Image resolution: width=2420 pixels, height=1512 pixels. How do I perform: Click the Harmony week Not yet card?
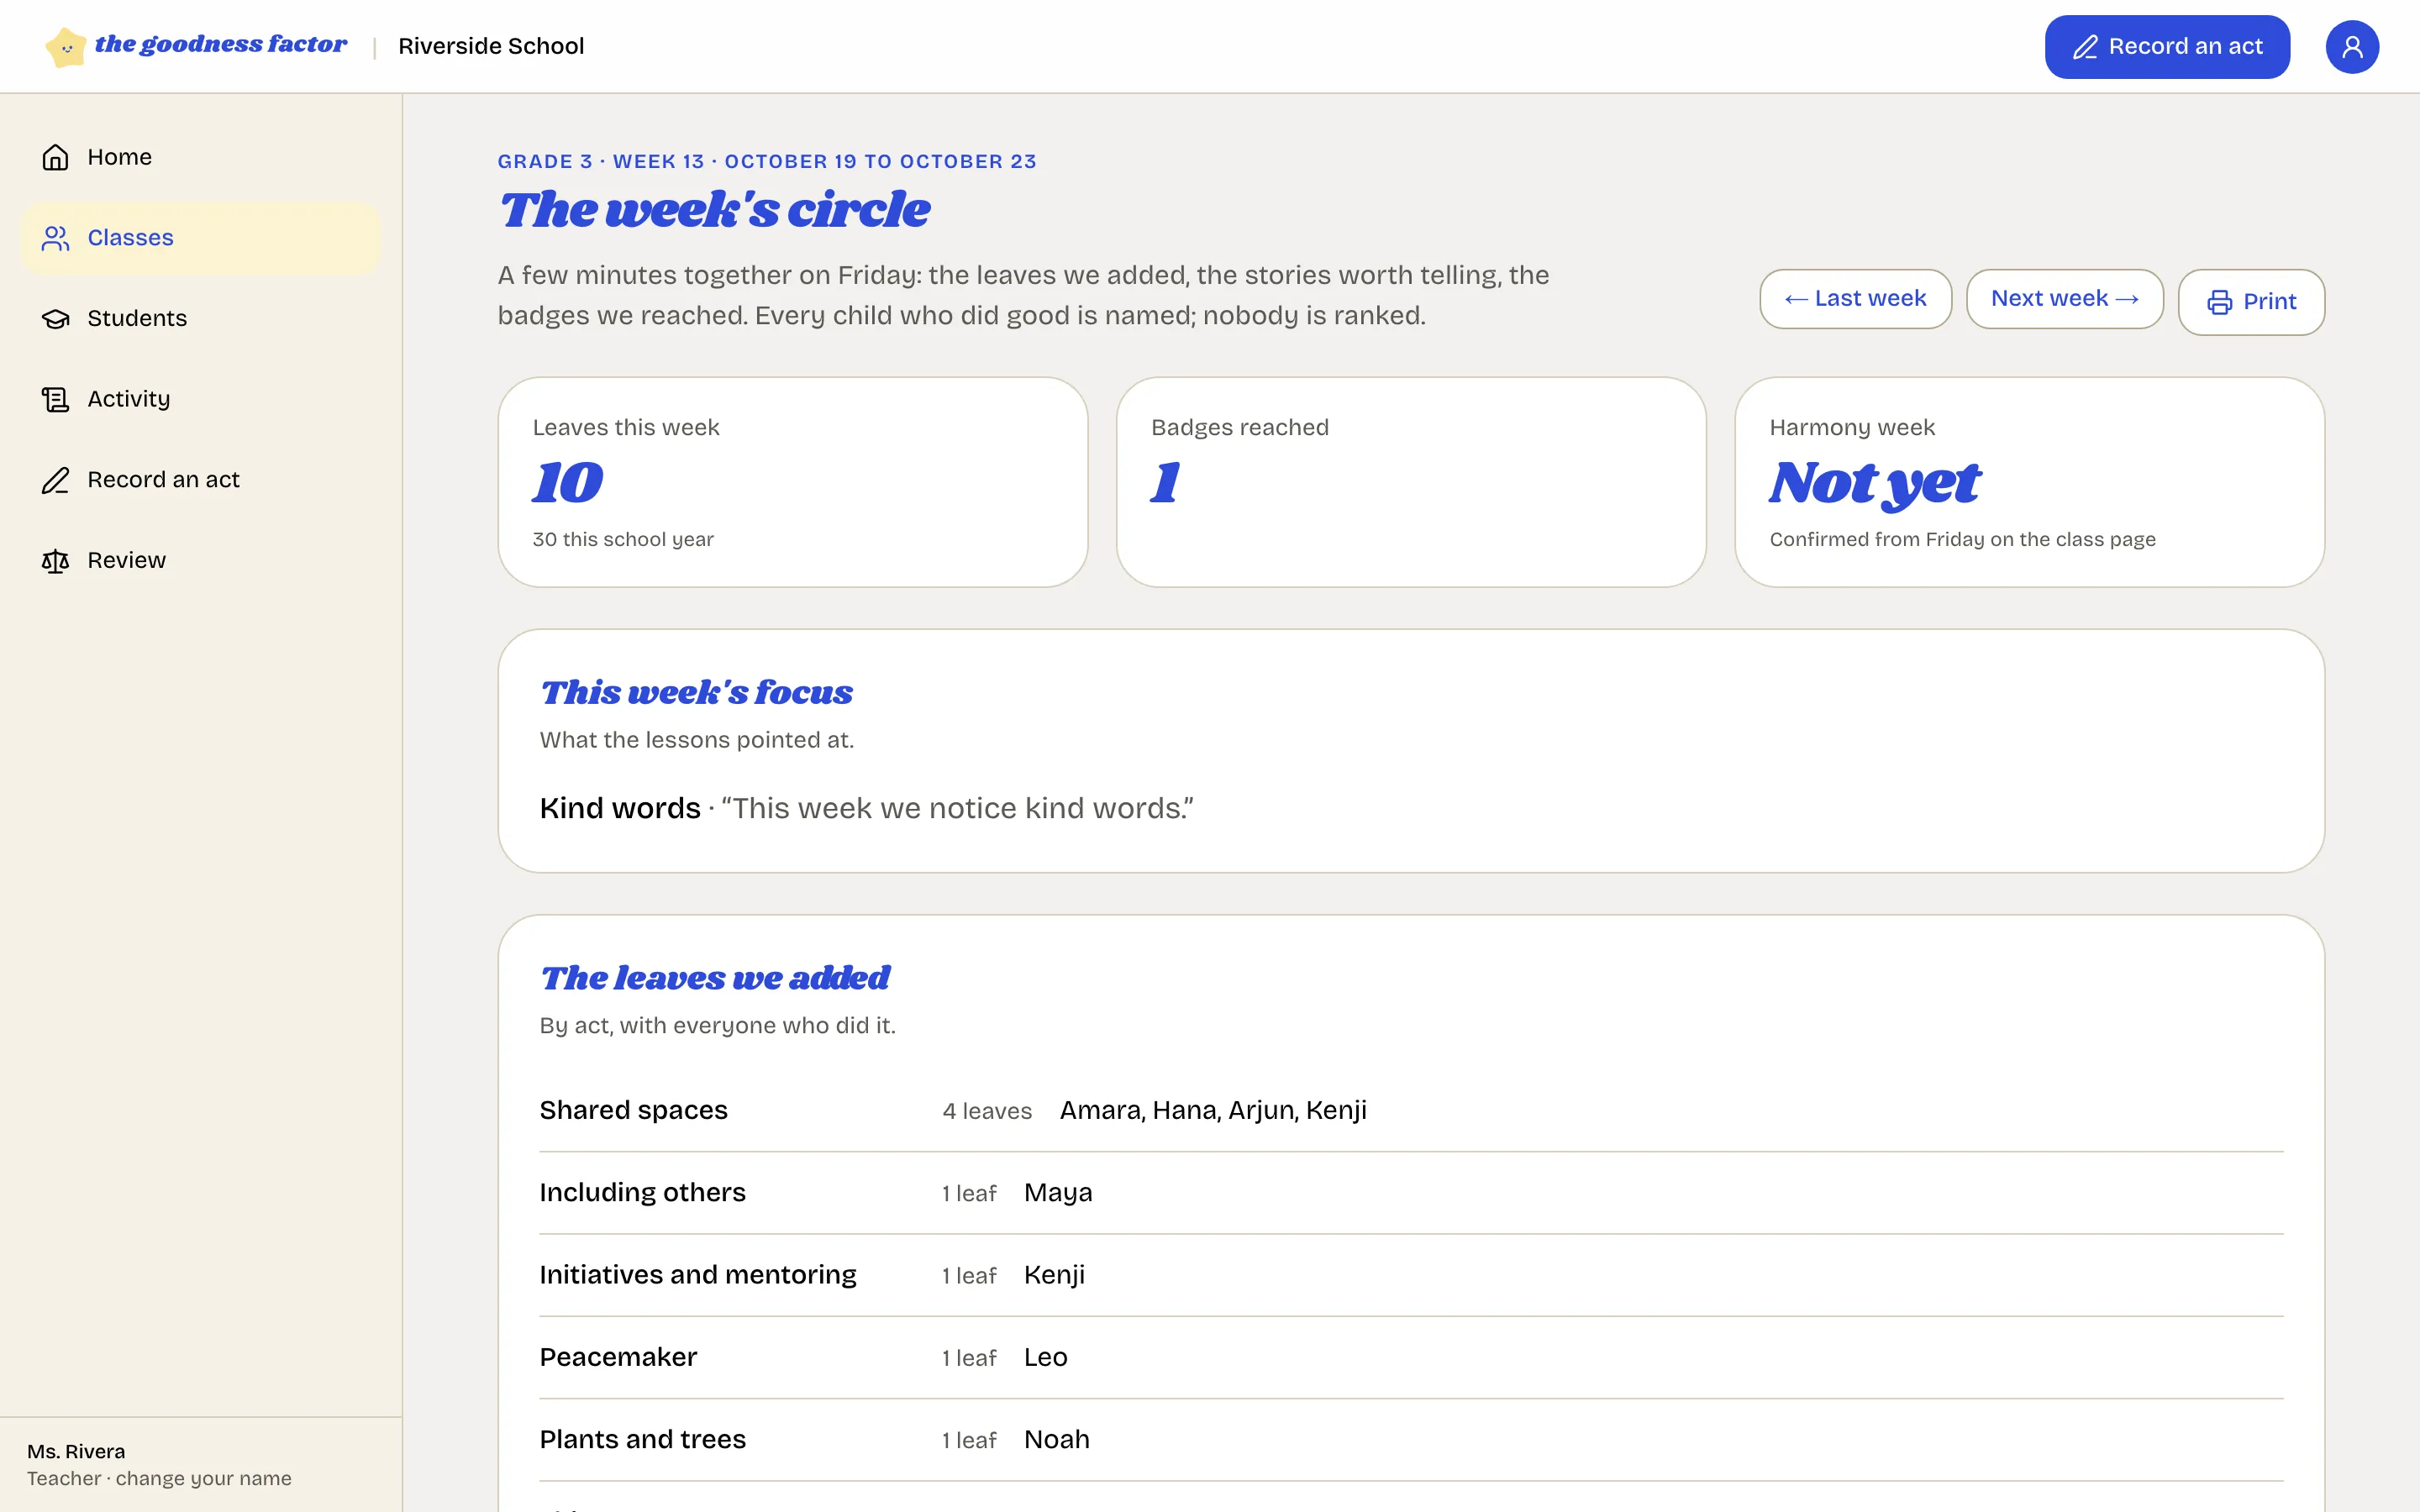tap(2029, 482)
